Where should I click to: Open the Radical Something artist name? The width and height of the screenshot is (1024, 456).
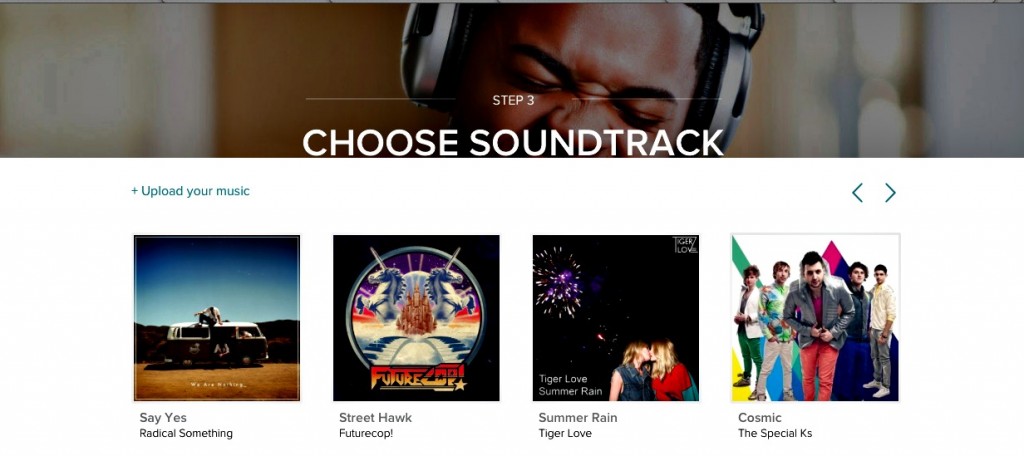[x=186, y=433]
